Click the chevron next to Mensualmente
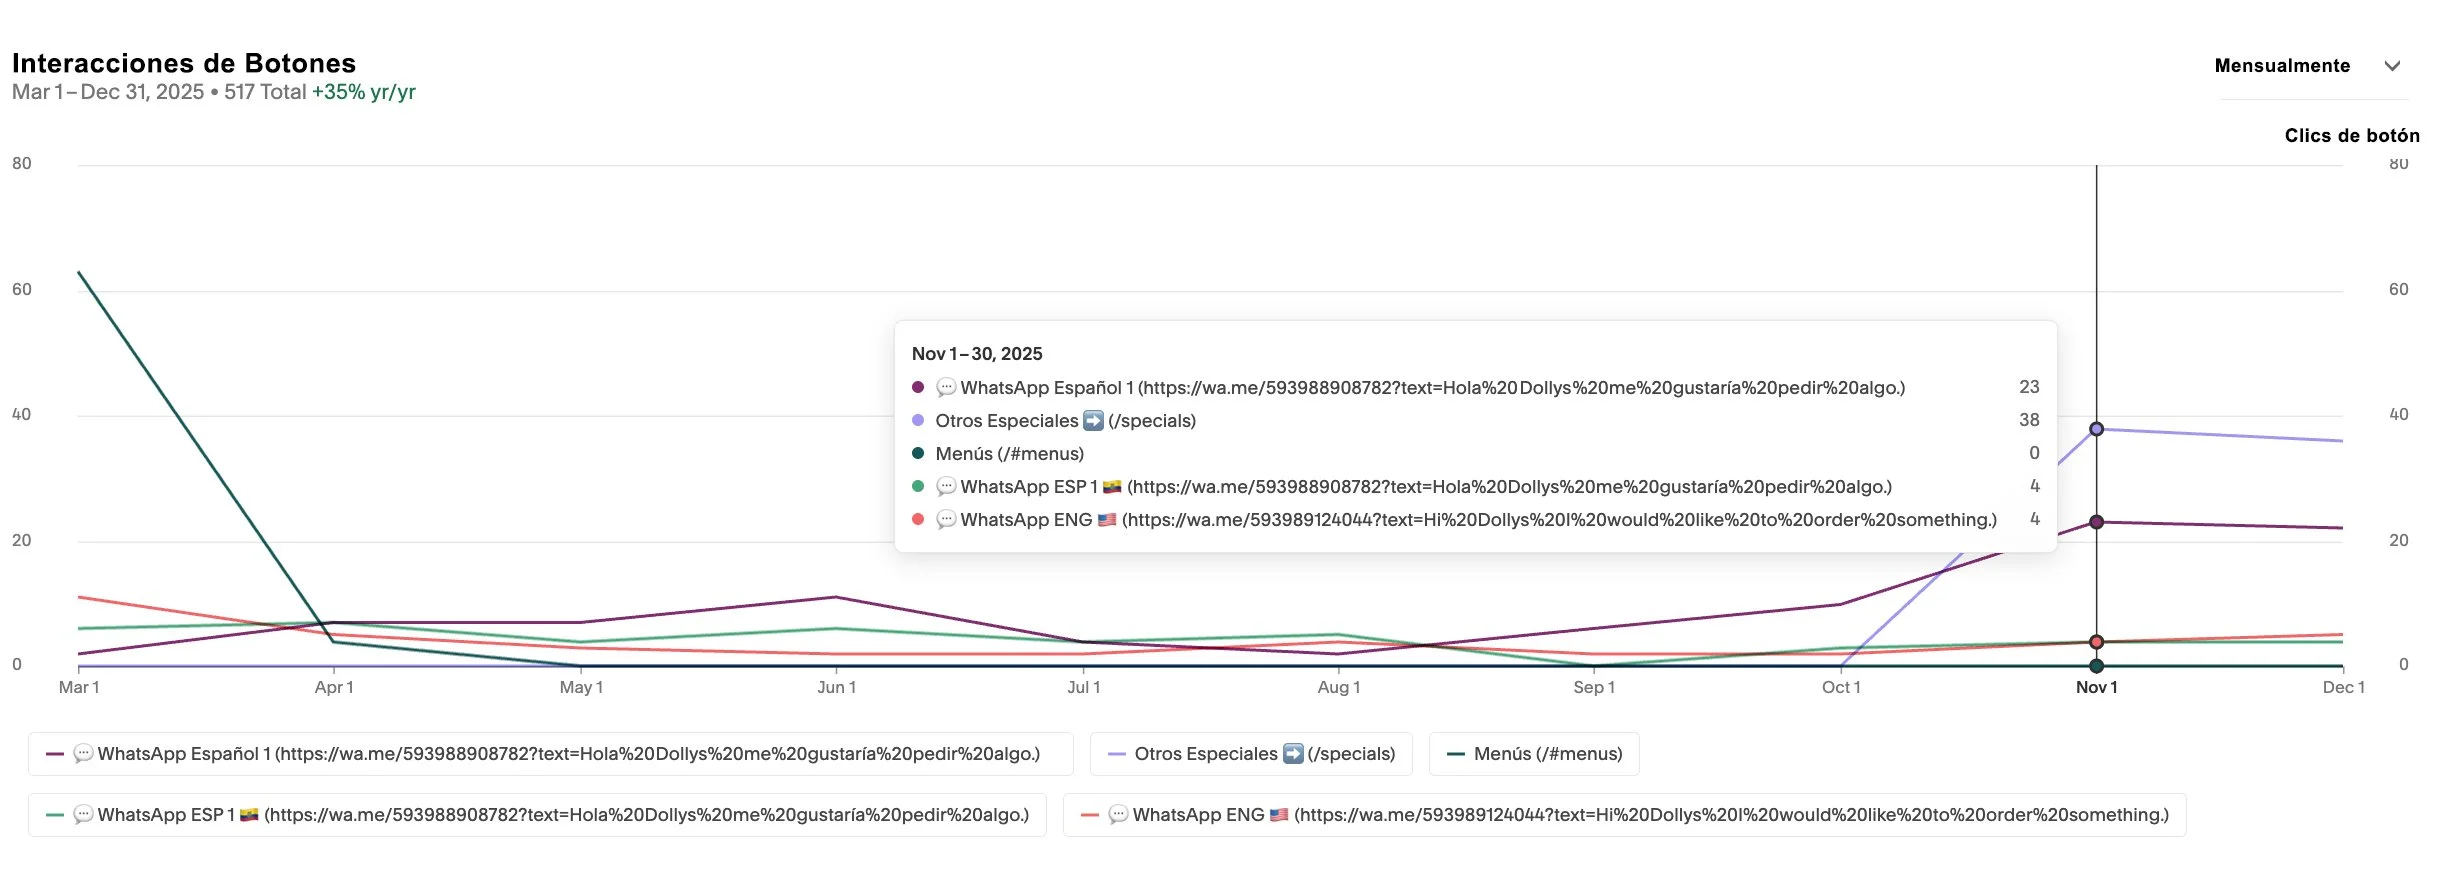 2392,66
